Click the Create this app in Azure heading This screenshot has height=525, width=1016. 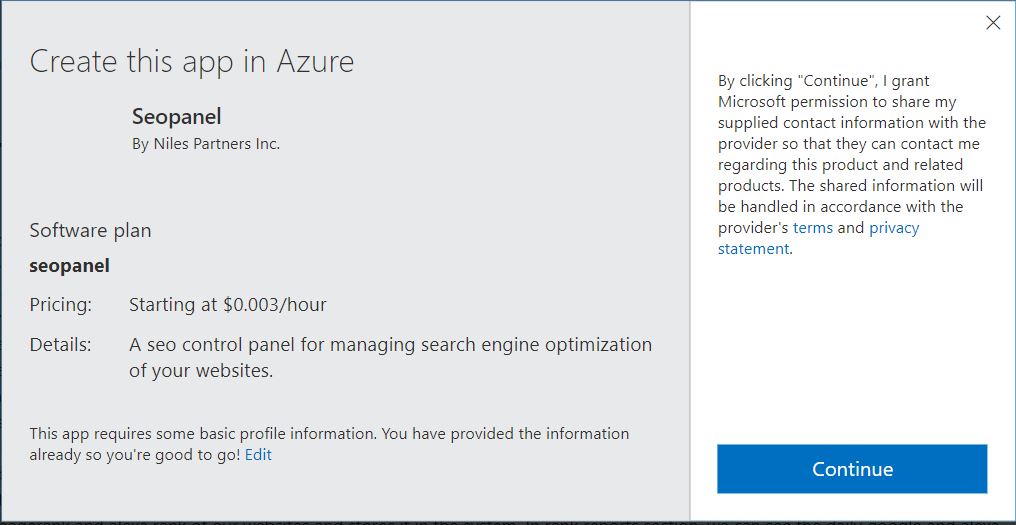coord(191,62)
